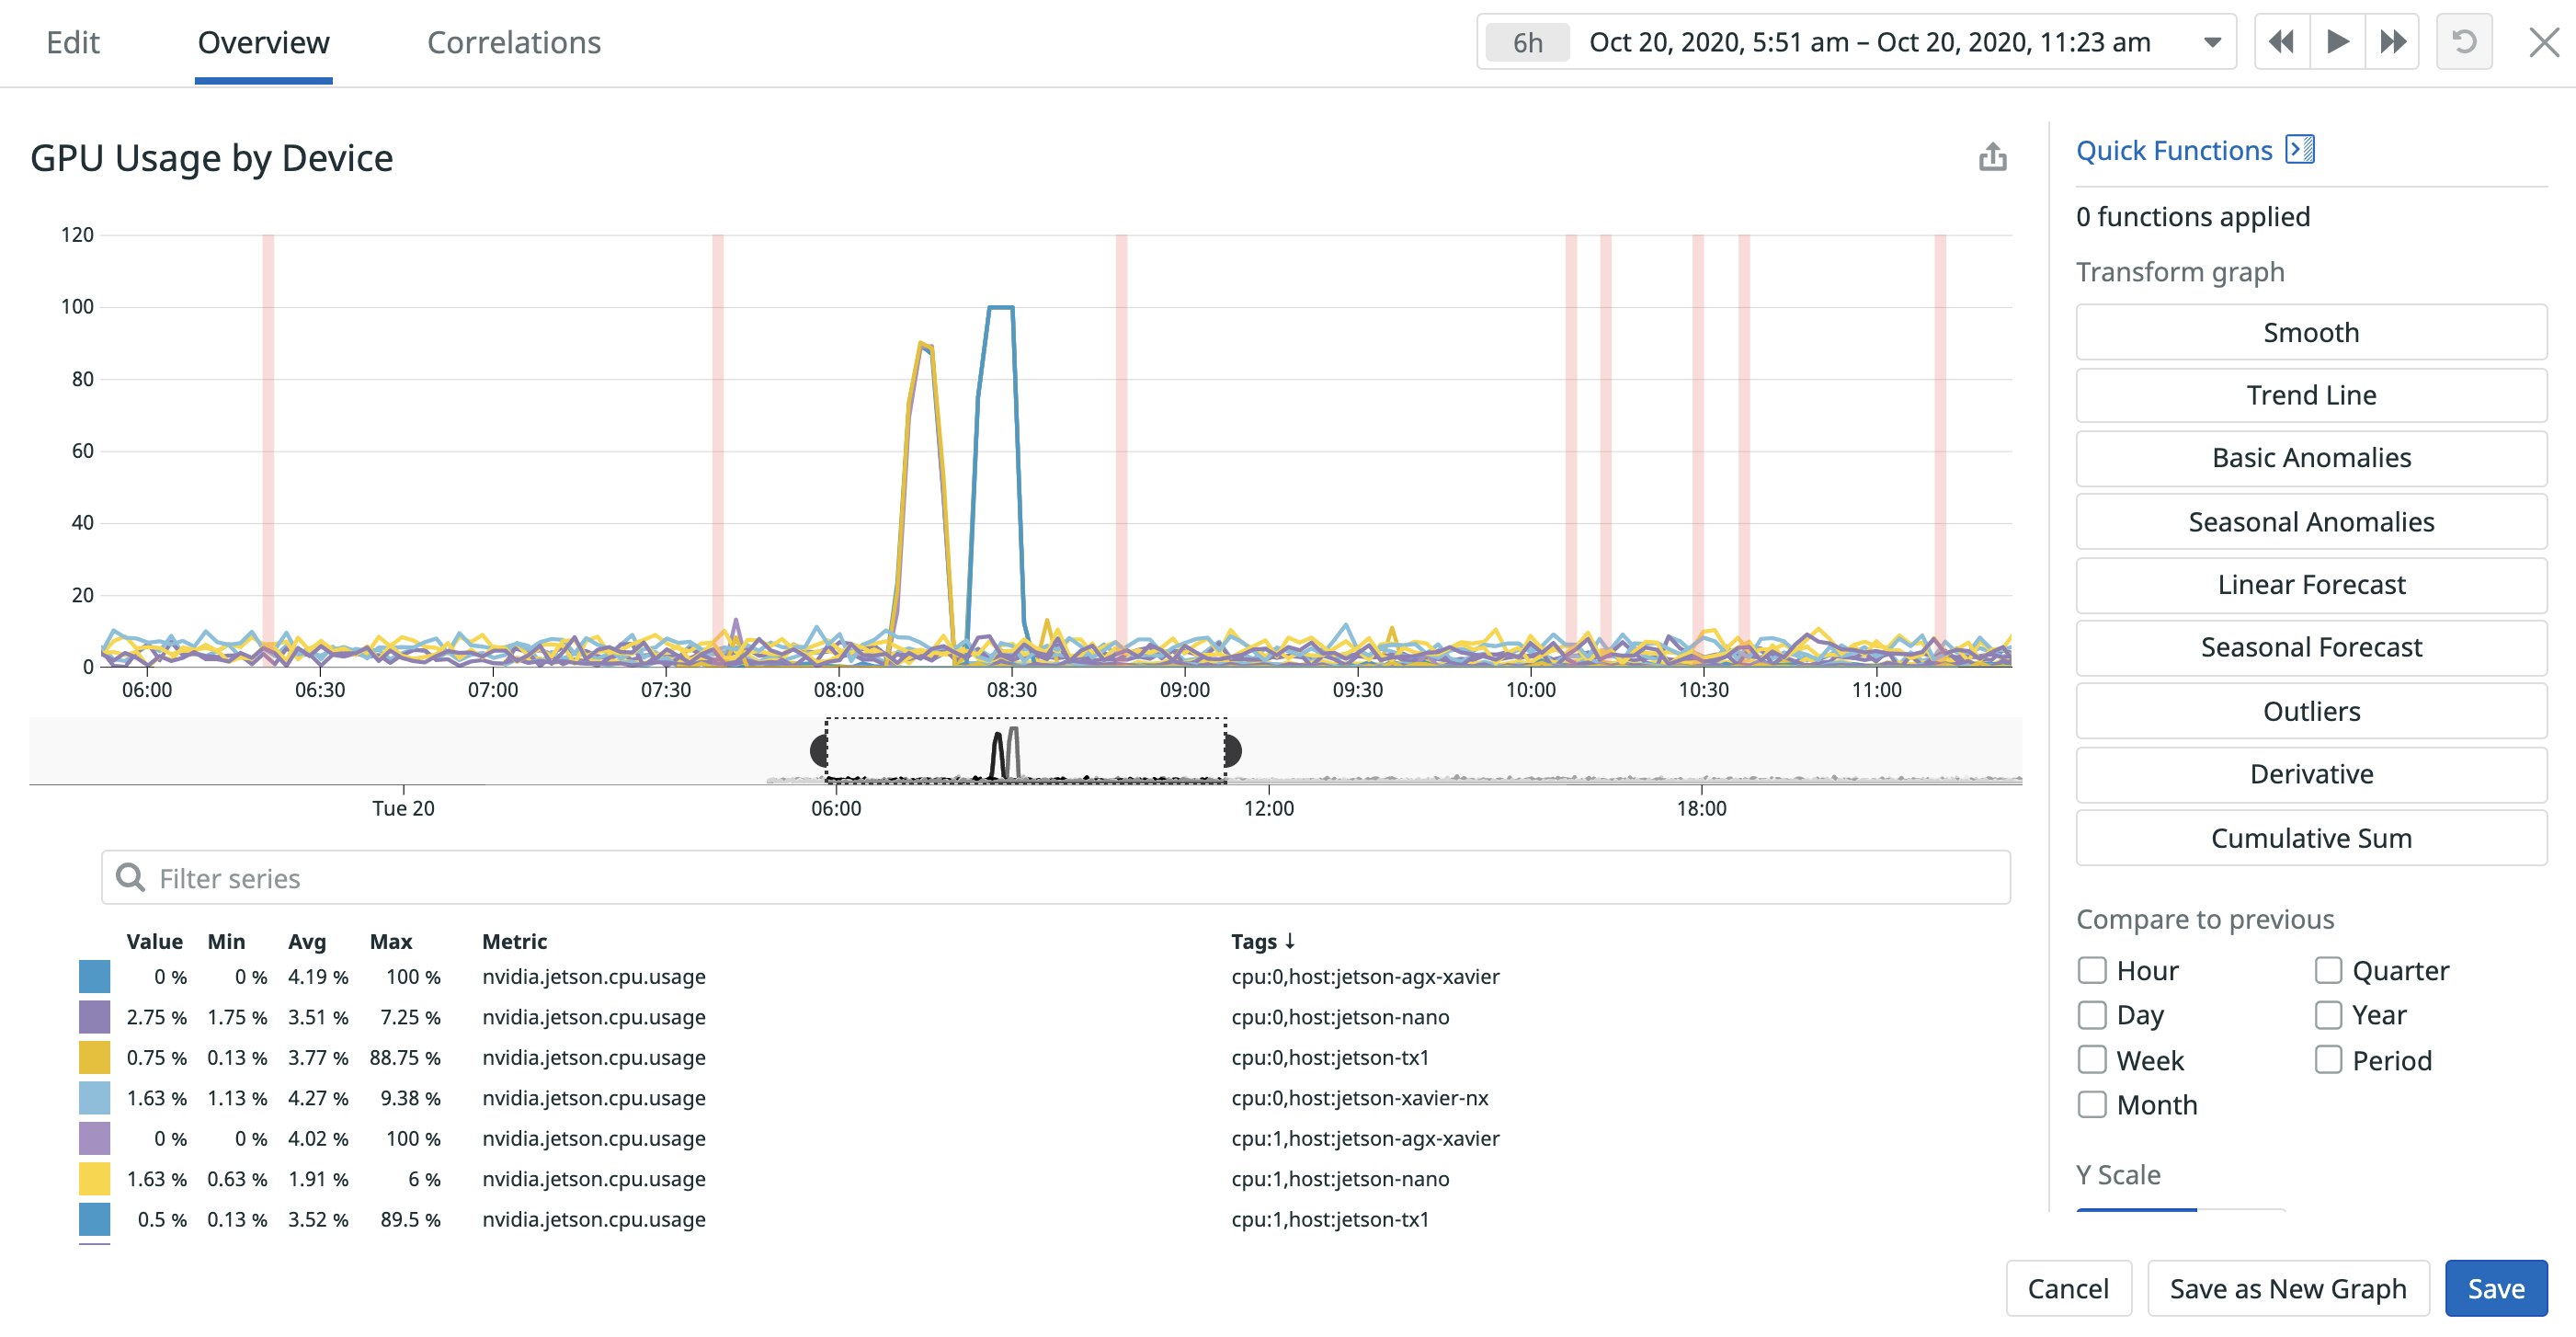Click Save as New Graph
2576x1337 pixels.
[x=2288, y=1288]
